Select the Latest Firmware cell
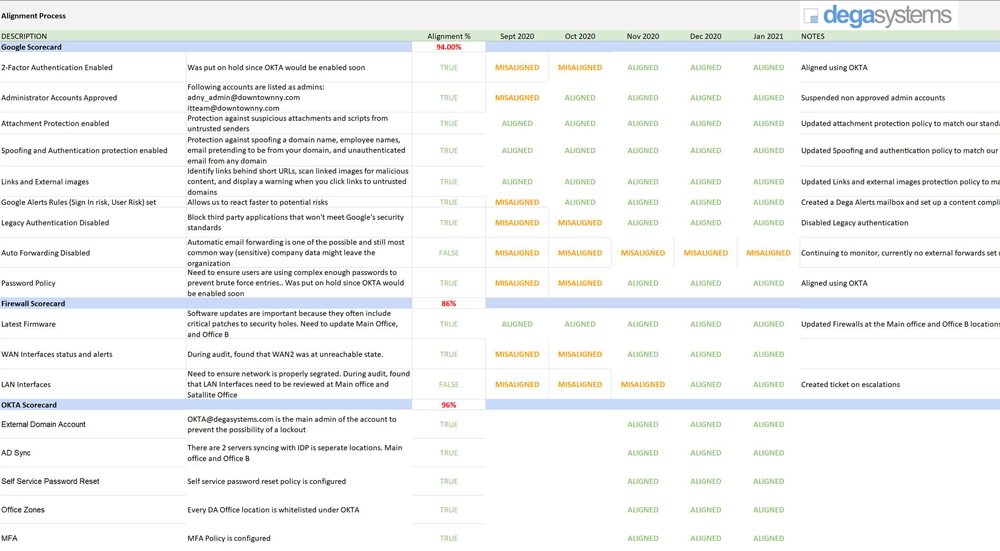Screen dimensions: 1000x551 tap(92, 324)
